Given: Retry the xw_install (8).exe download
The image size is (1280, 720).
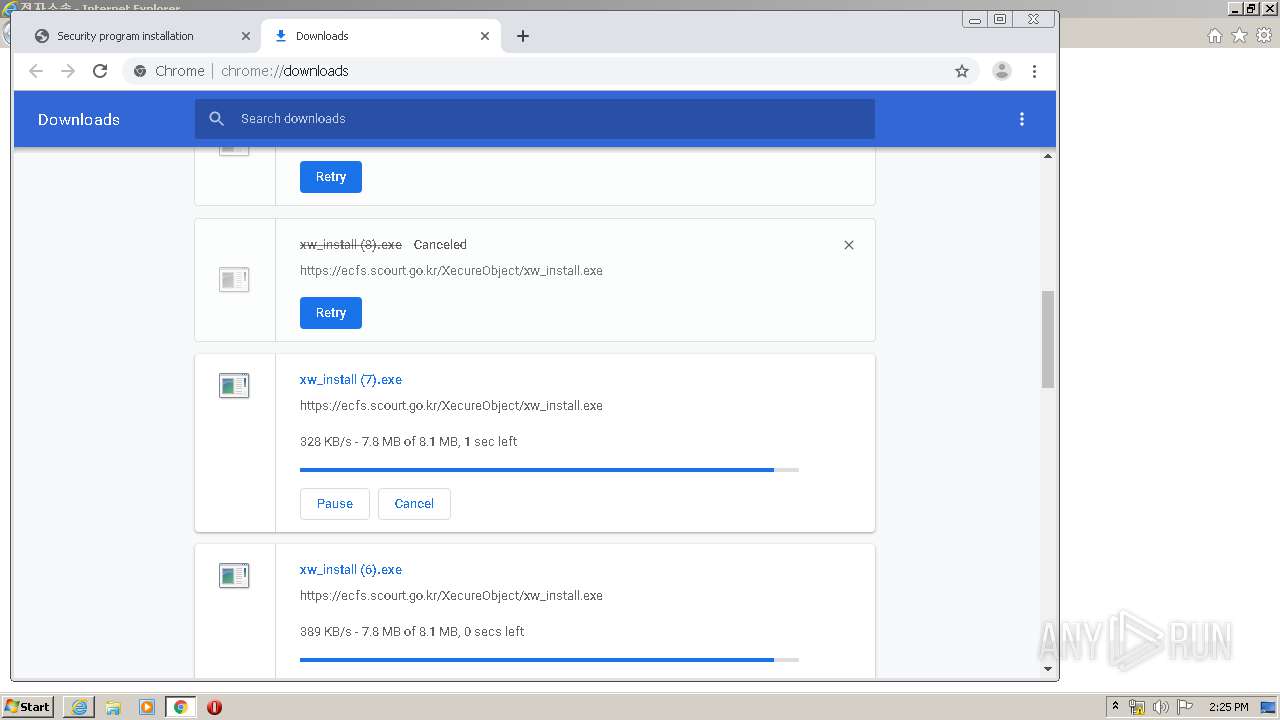Looking at the screenshot, I should (331, 313).
